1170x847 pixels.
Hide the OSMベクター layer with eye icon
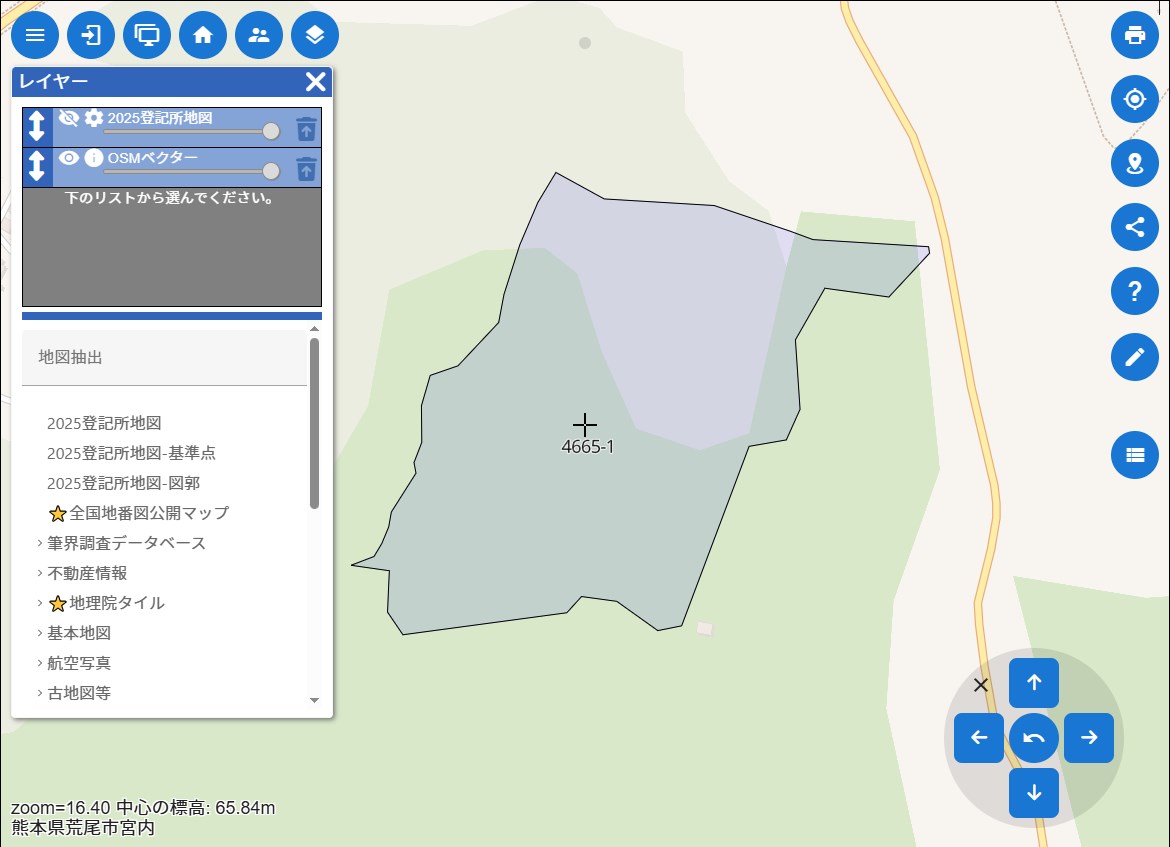coord(68,158)
